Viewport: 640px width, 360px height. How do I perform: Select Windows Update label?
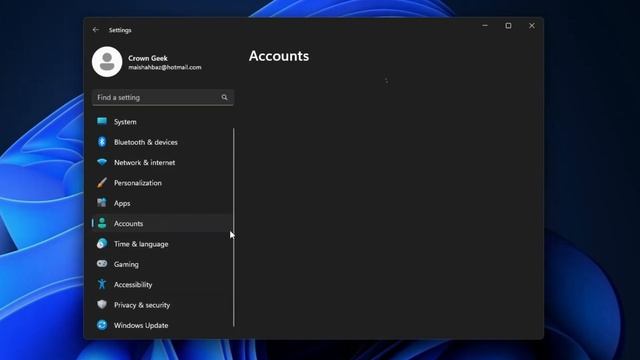(141, 325)
